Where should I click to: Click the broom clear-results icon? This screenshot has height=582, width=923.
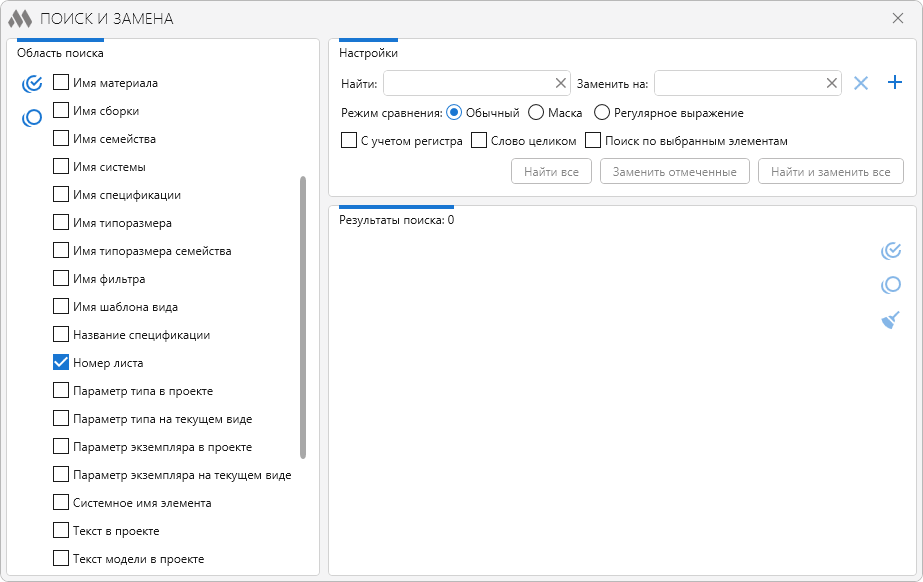point(890,319)
